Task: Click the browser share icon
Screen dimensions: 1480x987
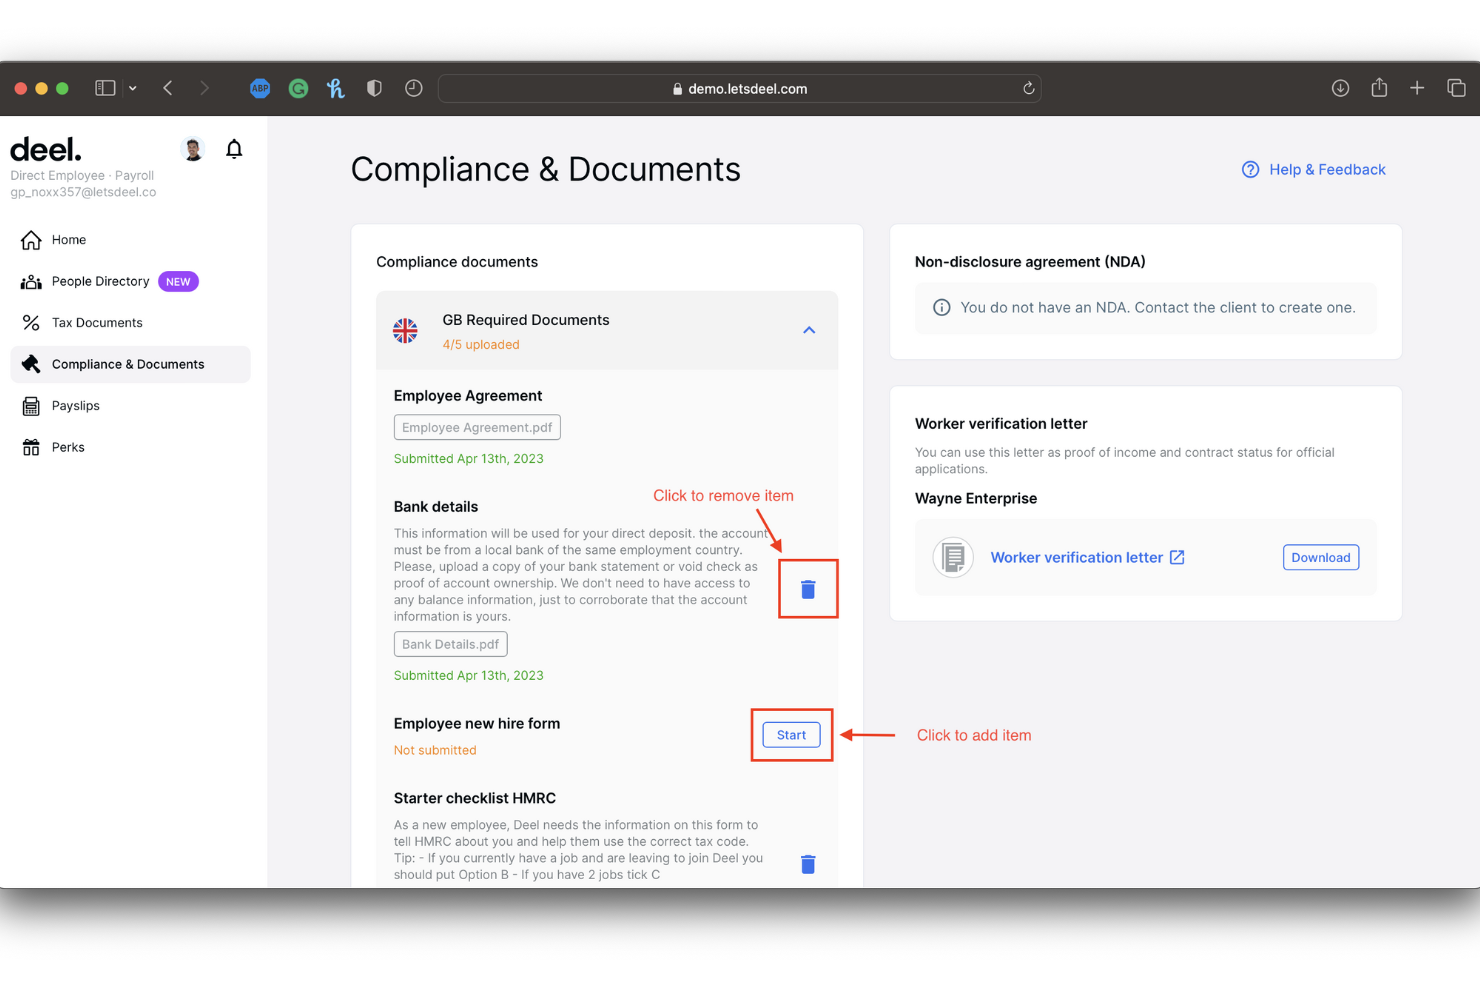Action: pyautogui.click(x=1379, y=88)
